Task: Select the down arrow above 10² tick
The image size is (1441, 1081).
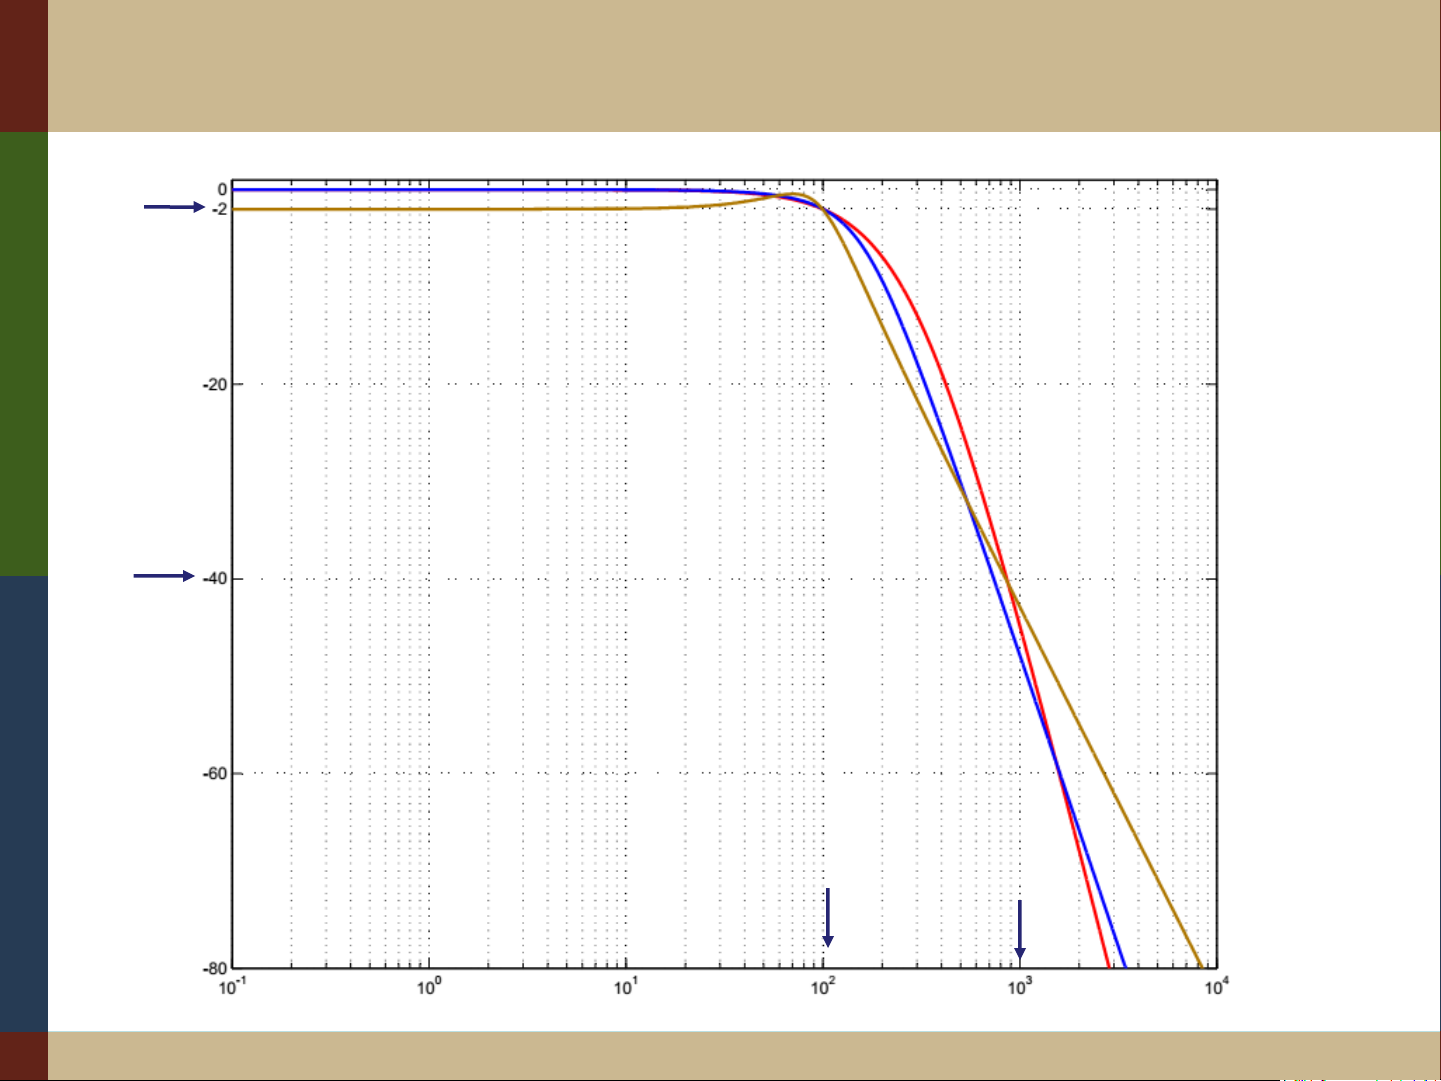Action: click(x=827, y=917)
